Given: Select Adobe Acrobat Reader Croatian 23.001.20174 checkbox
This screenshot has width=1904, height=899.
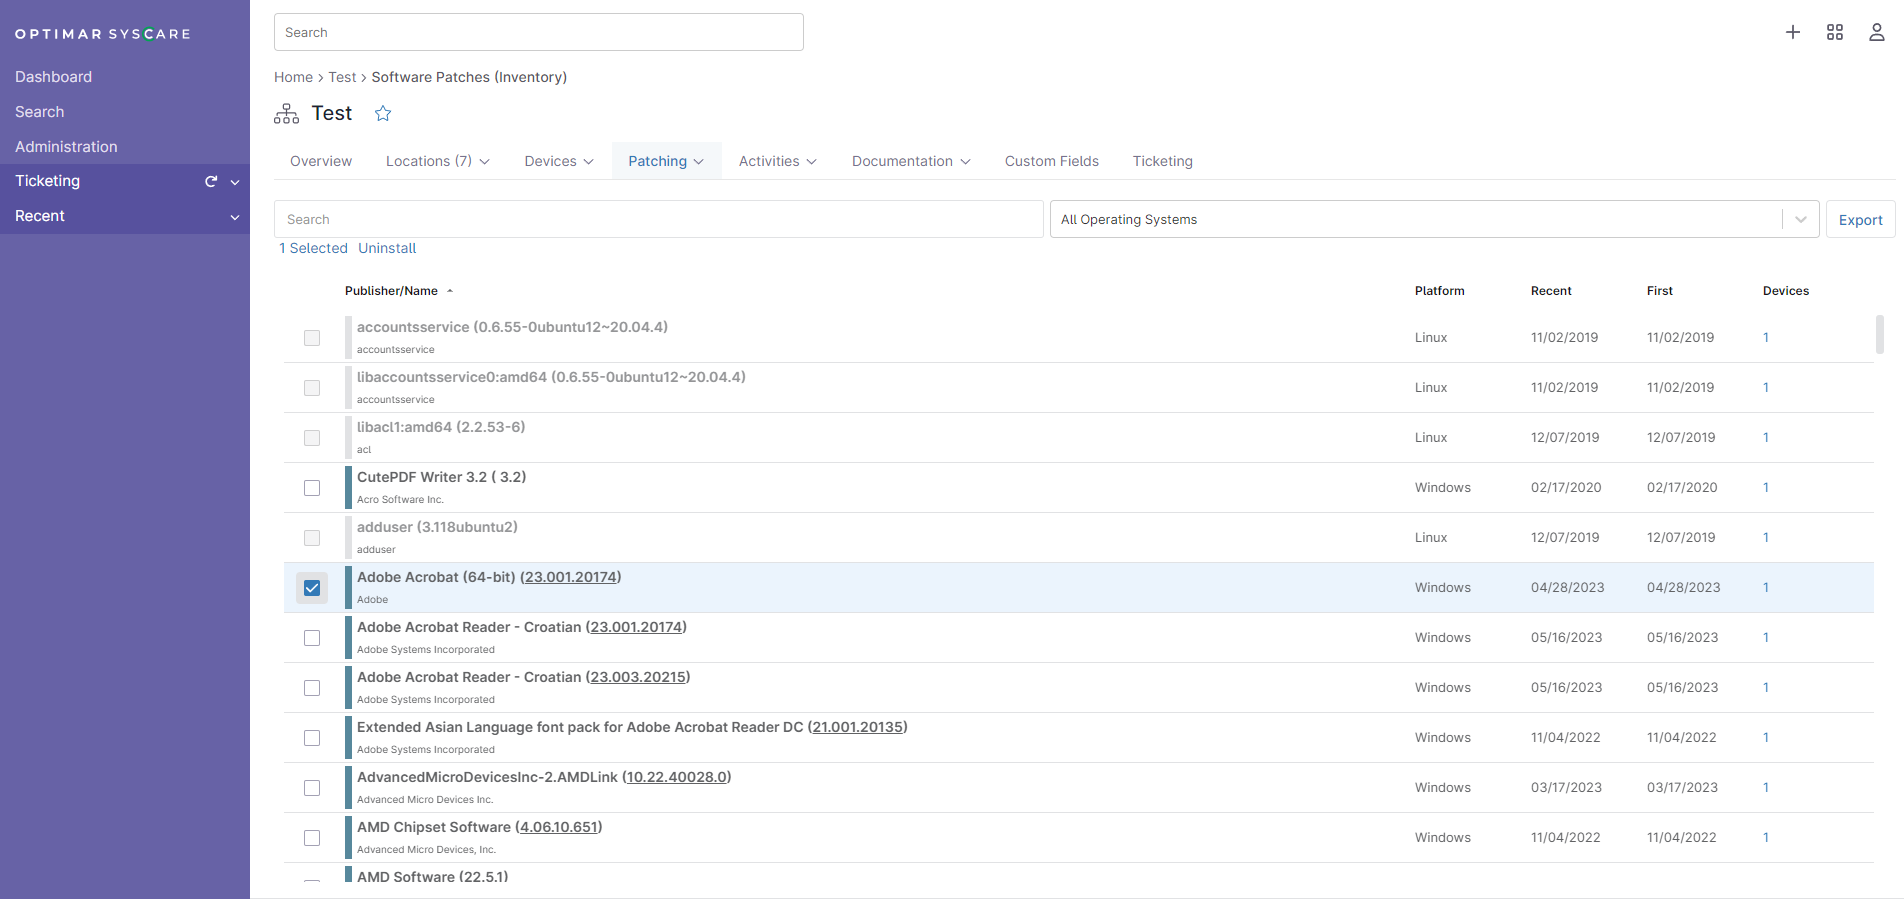Looking at the screenshot, I should click(312, 638).
